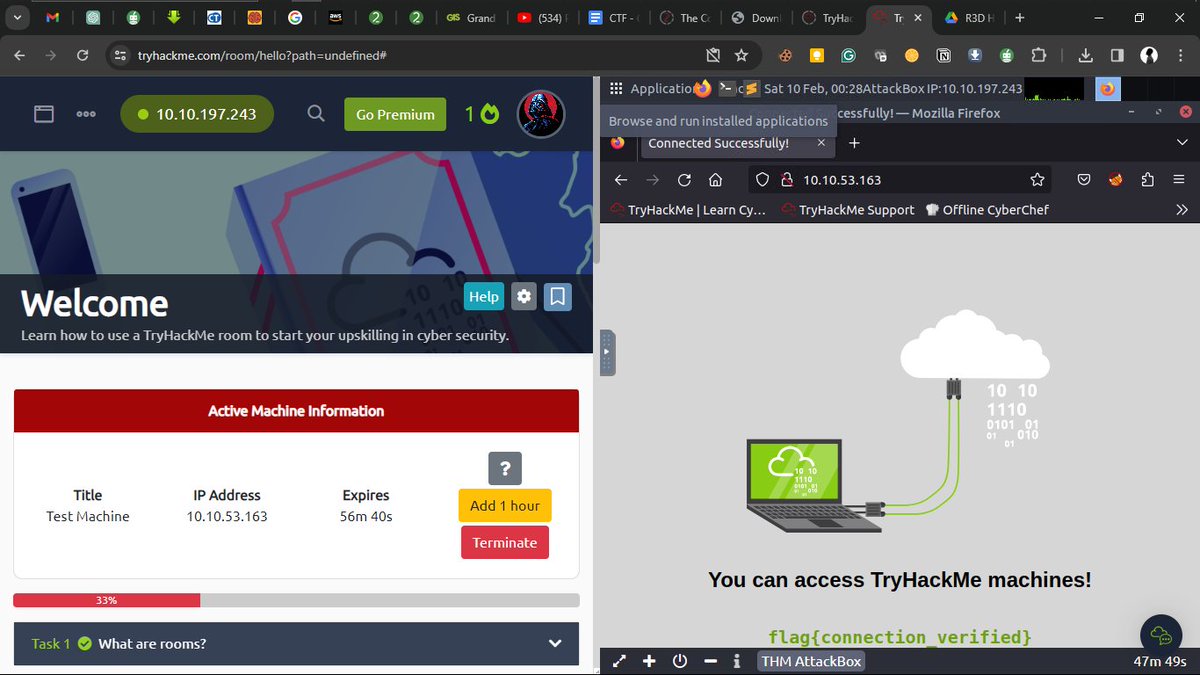
Task: Open the Google tab in Chrome
Action: pyautogui.click(x=294, y=17)
